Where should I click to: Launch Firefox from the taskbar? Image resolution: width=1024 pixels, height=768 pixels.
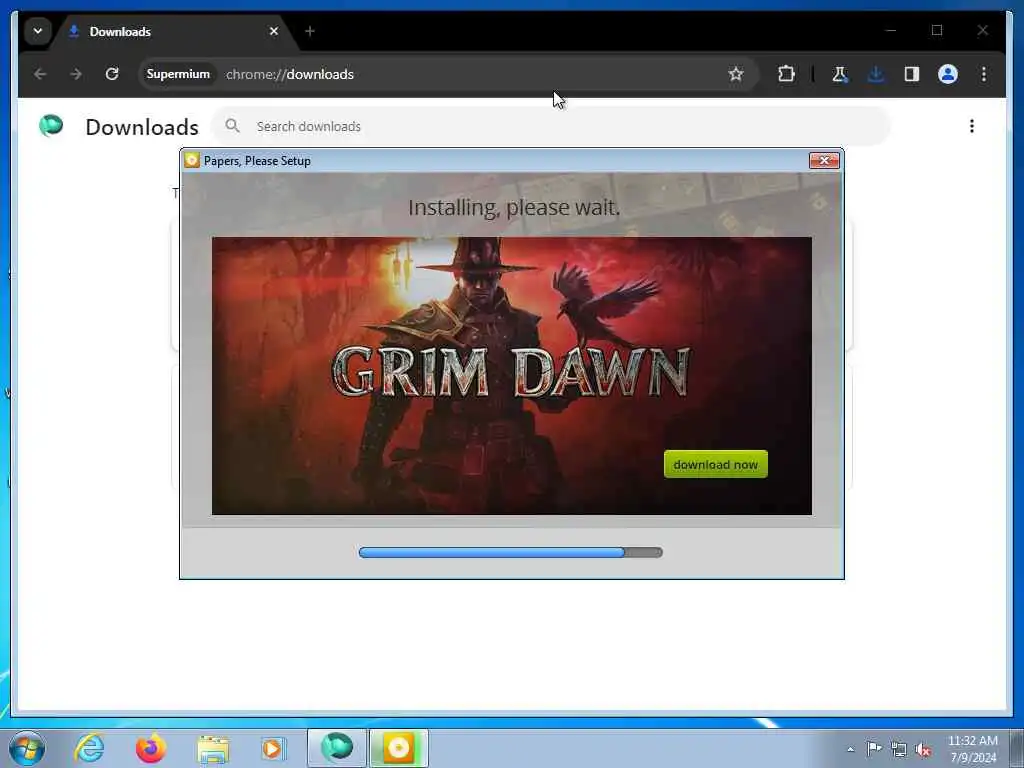click(x=150, y=748)
